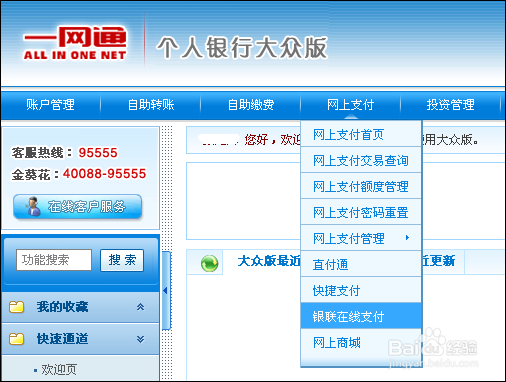Open the 网上支付 navigation tab
Image resolution: width=506 pixels, height=382 pixels.
350,105
